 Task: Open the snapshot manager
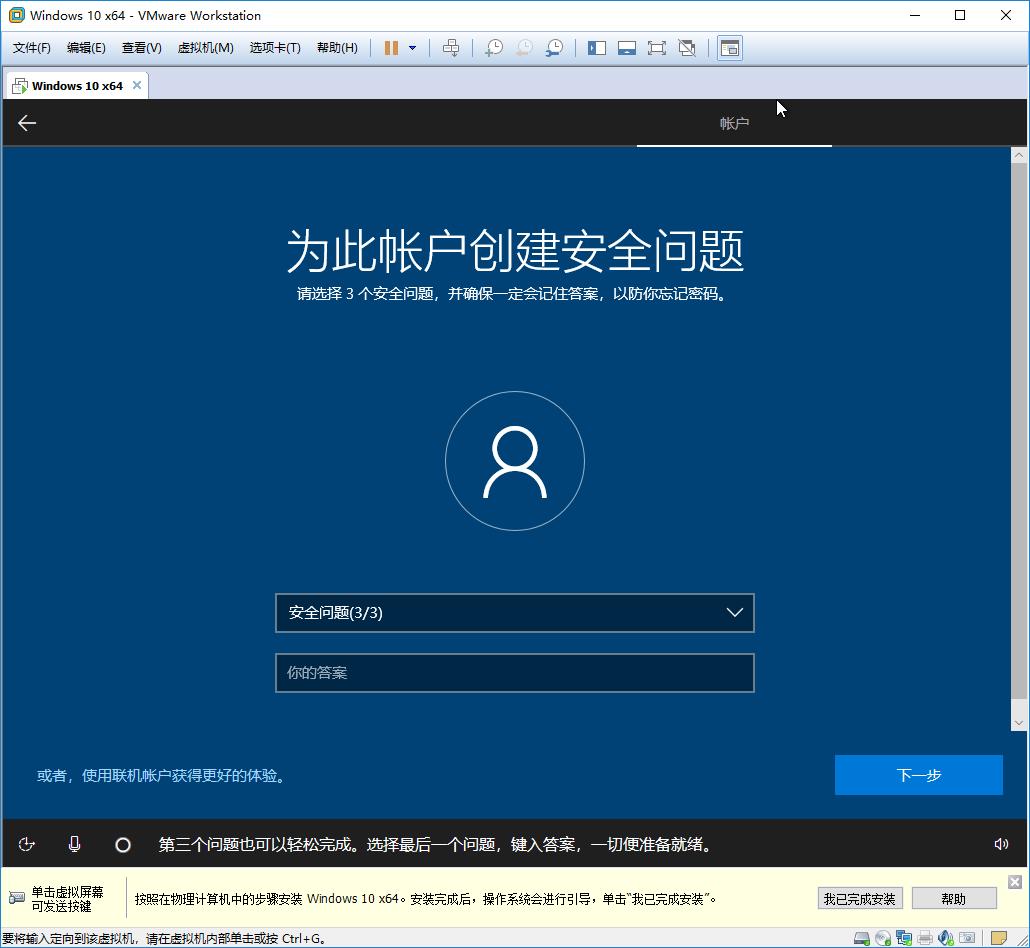pyautogui.click(x=554, y=47)
